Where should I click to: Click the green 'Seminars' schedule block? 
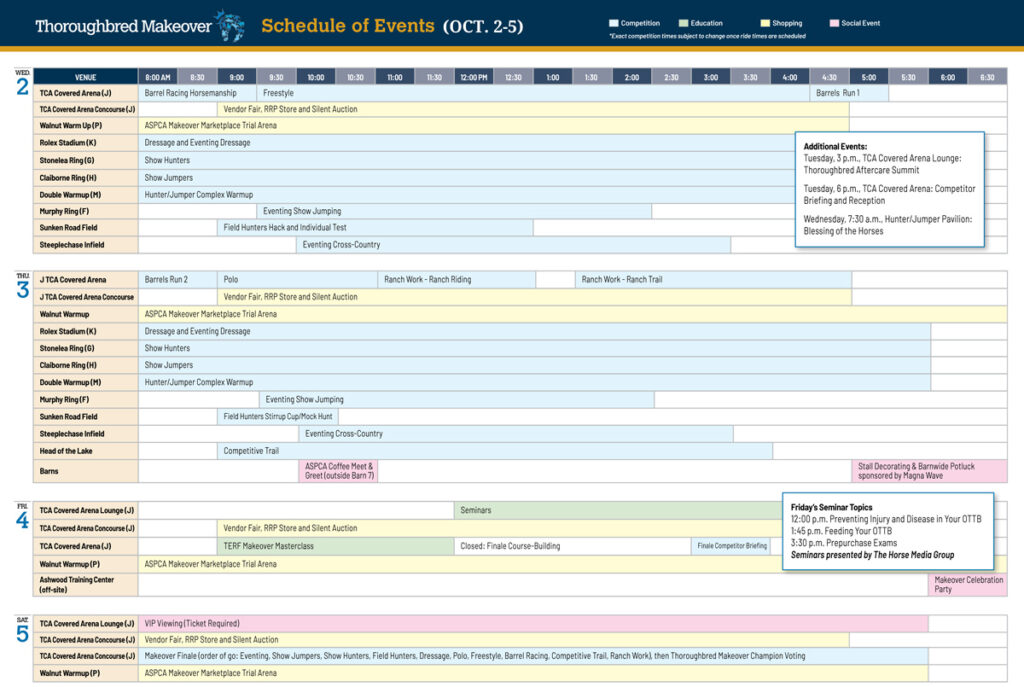[618, 511]
